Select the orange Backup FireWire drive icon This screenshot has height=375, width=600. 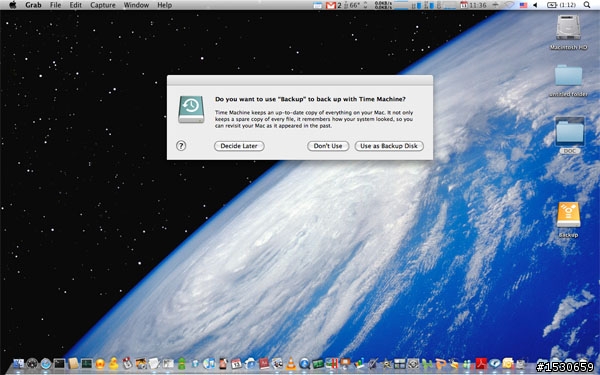pyautogui.click(x=568, y=215)
